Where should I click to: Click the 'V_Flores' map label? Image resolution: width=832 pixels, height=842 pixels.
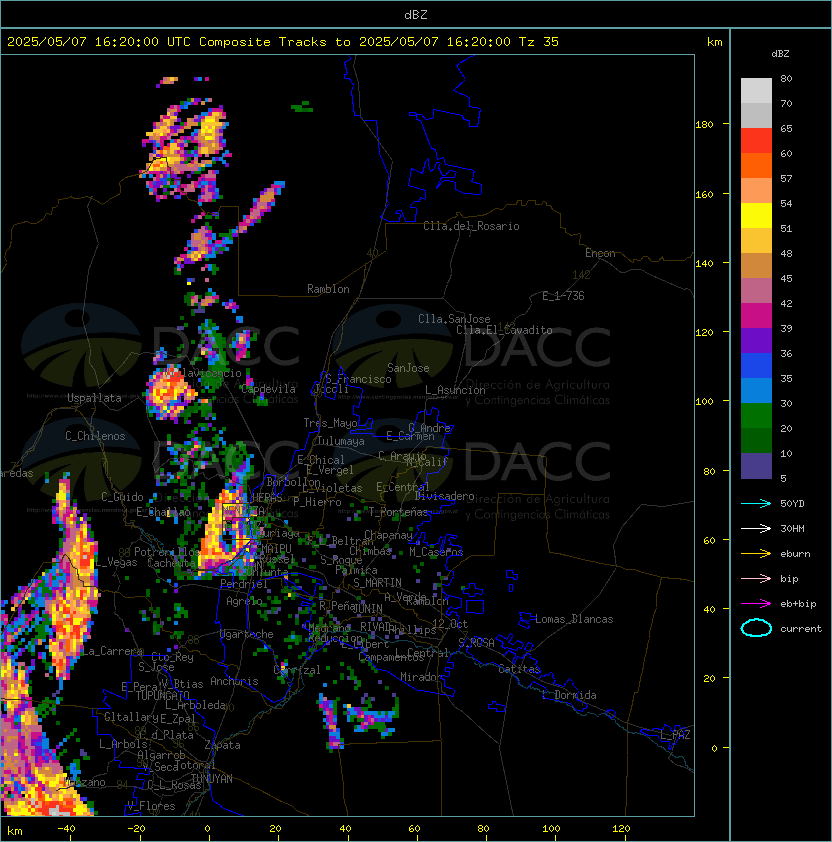[151, 806]
